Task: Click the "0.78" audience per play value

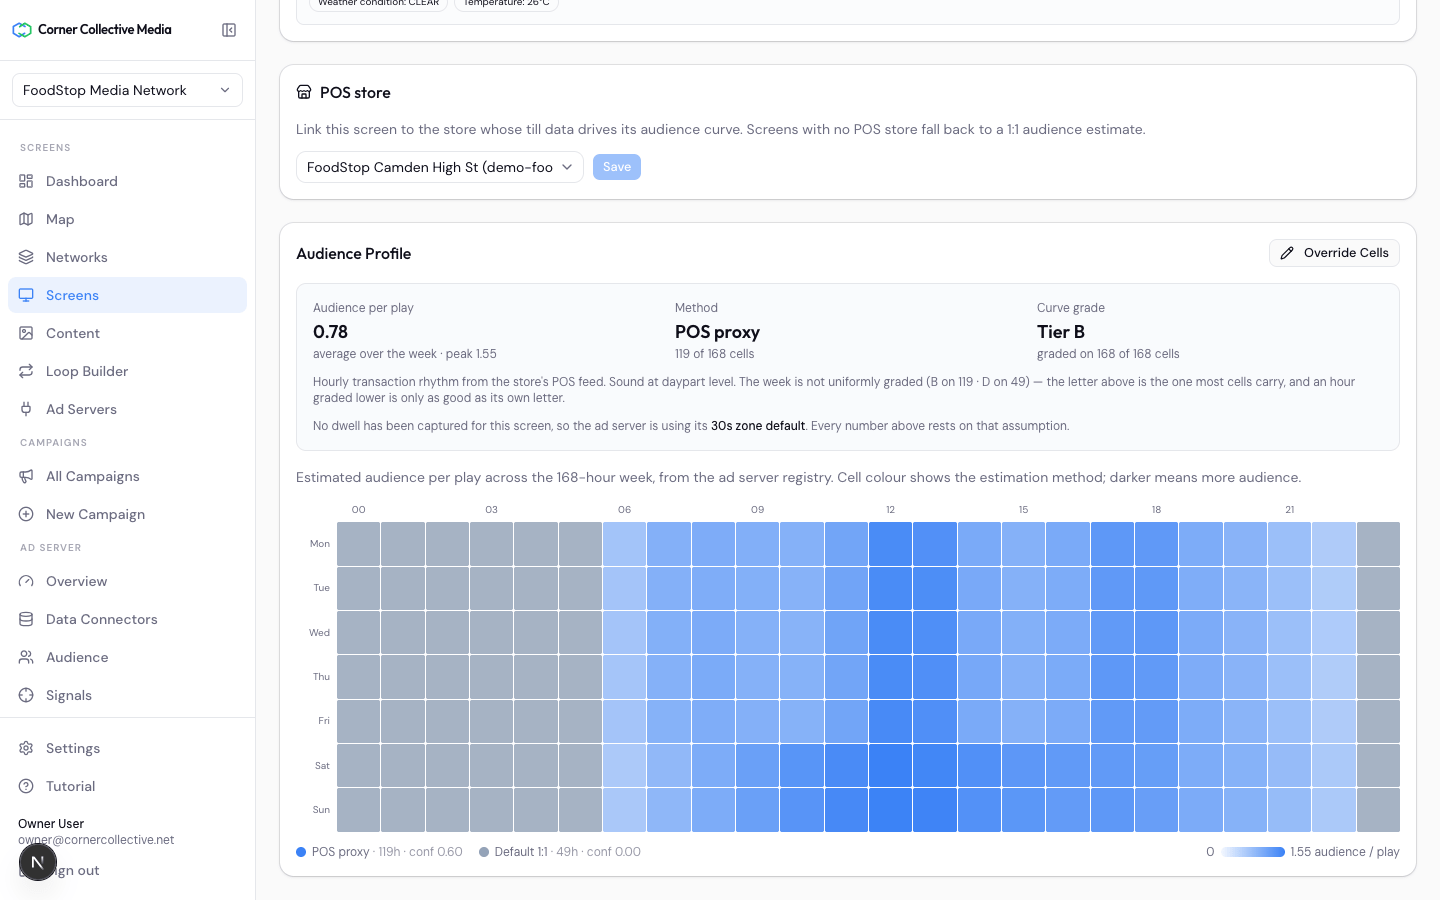Action: [x=330, y=332]
